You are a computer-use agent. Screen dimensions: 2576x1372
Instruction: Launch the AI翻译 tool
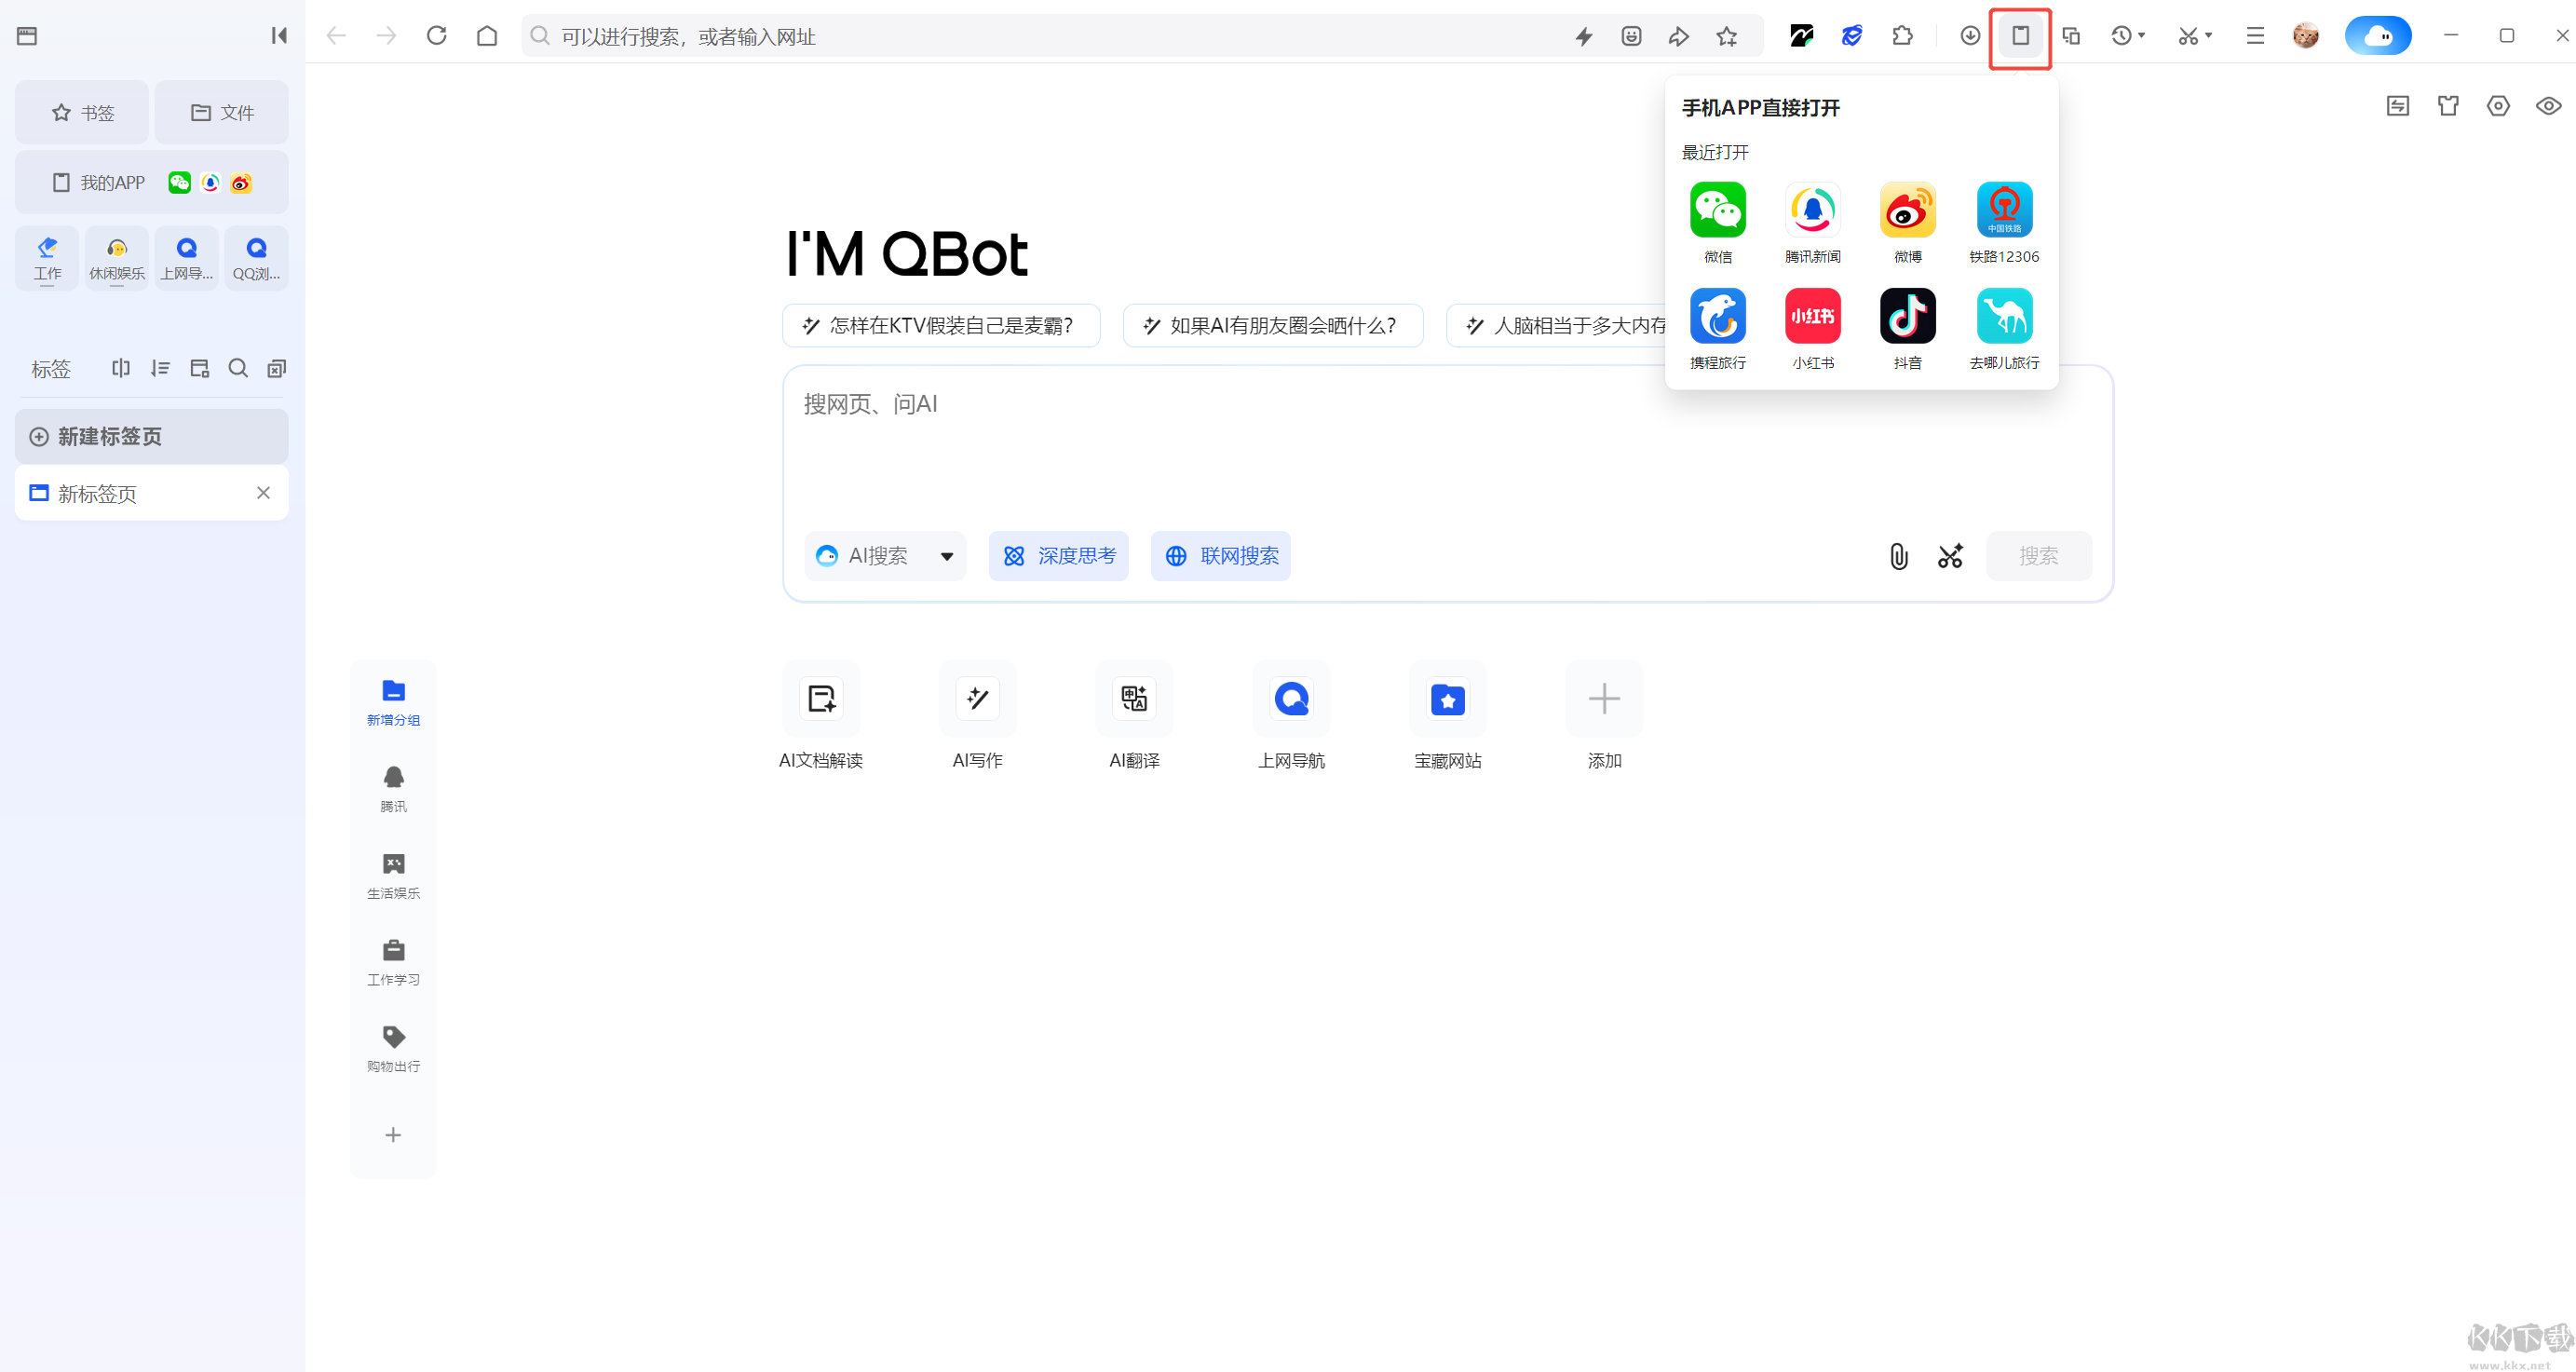pyautogui.click(x=1133, y=715)
